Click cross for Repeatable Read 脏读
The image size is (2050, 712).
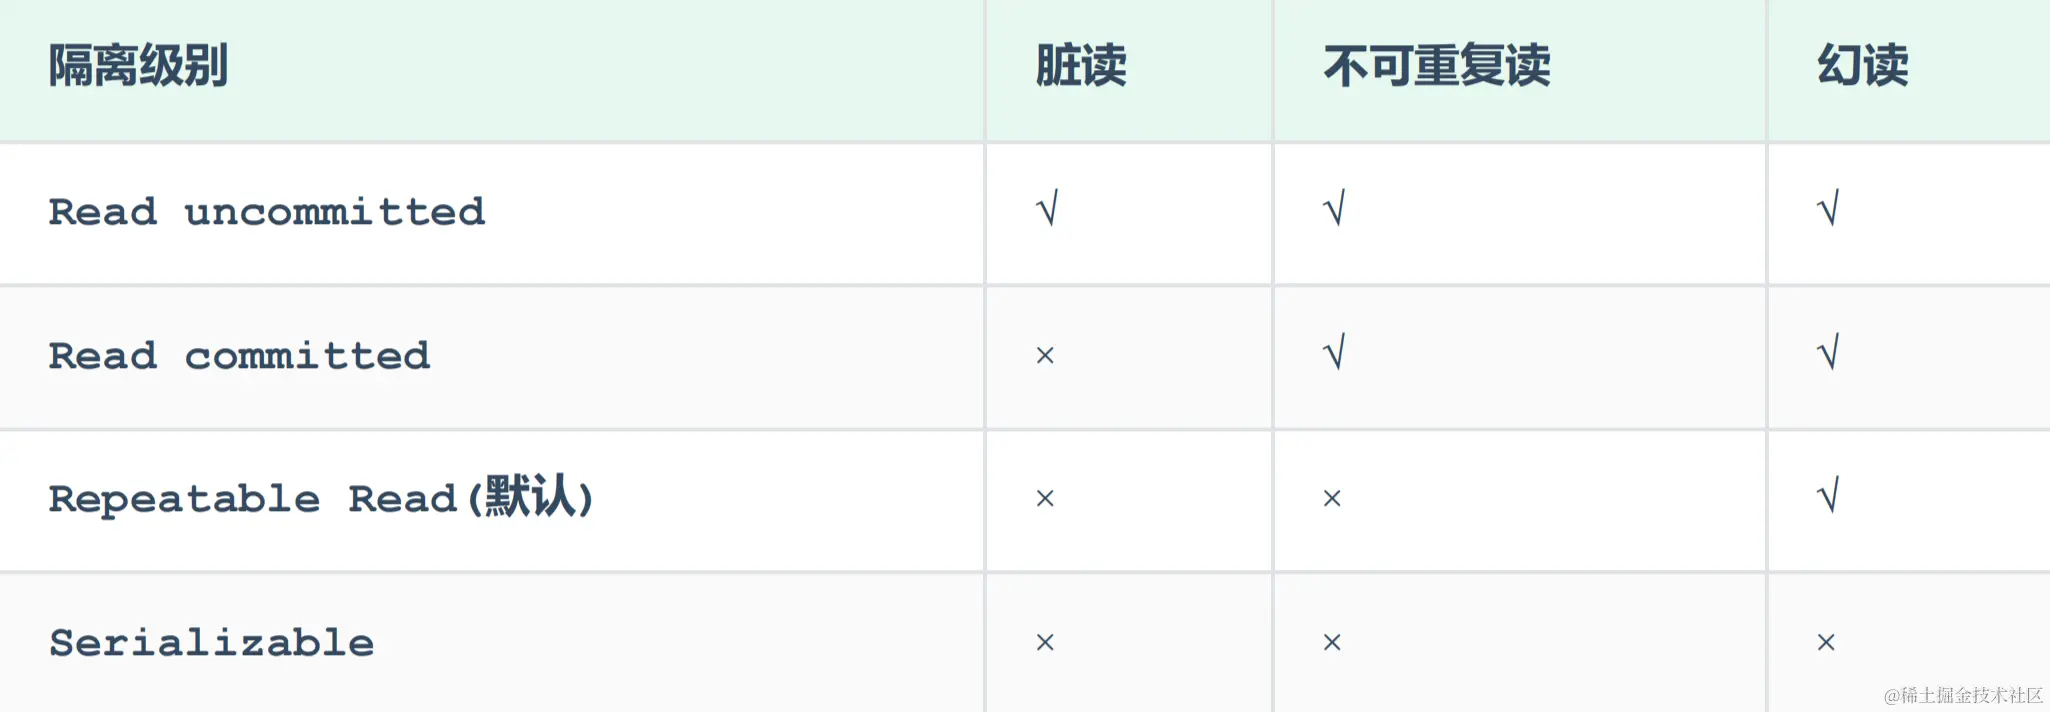1045,498
